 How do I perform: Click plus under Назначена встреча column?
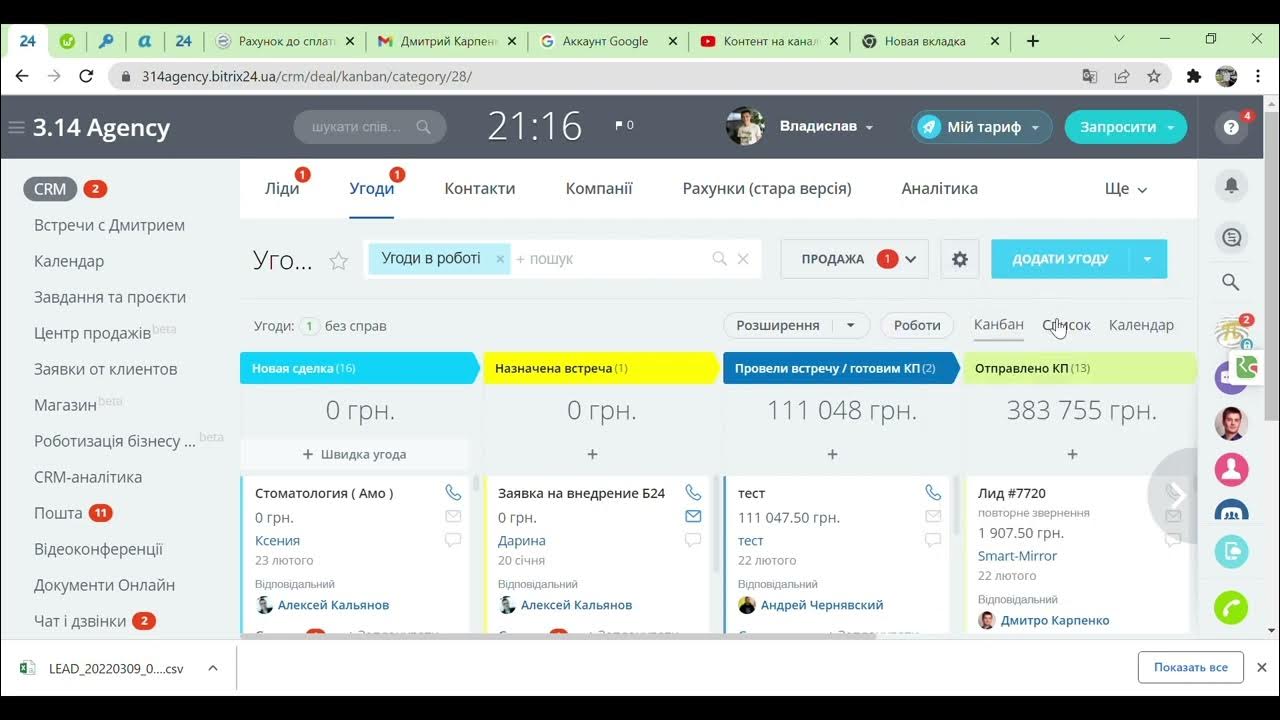pos(592,454)
